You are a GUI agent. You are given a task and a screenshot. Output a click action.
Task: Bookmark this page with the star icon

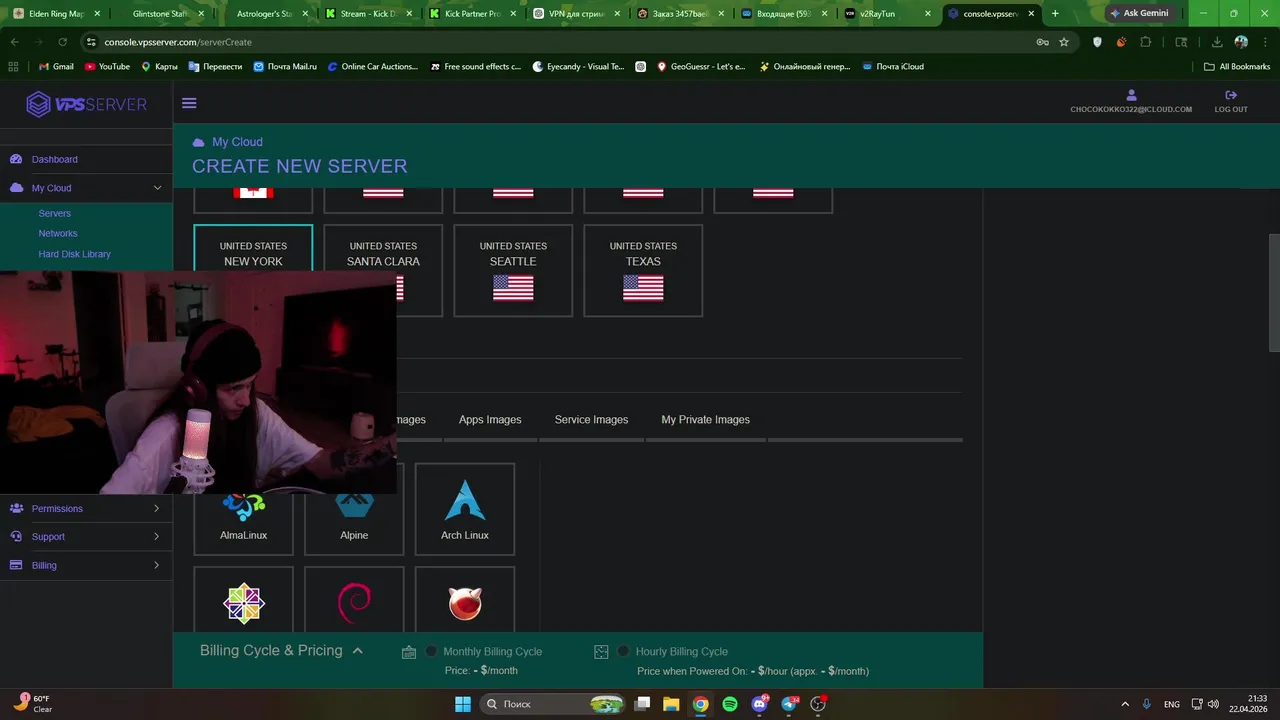tap(1064, 42)
